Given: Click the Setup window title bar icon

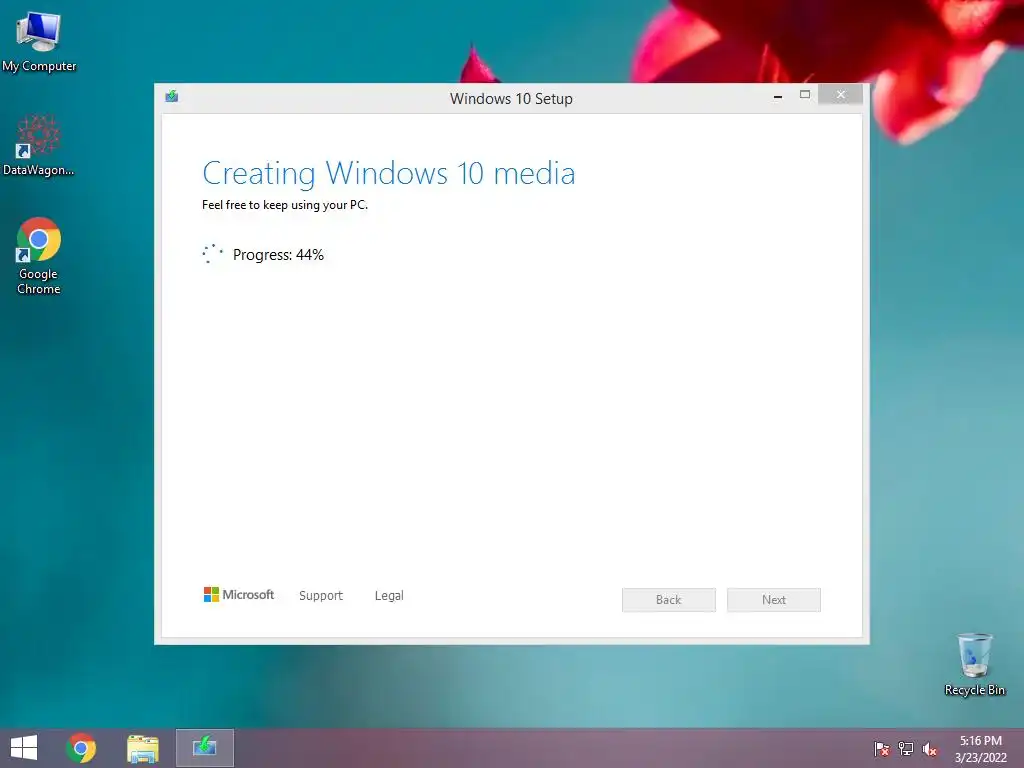Looking at the screenshot, I should pyautogui.click(x=172, y=97).
